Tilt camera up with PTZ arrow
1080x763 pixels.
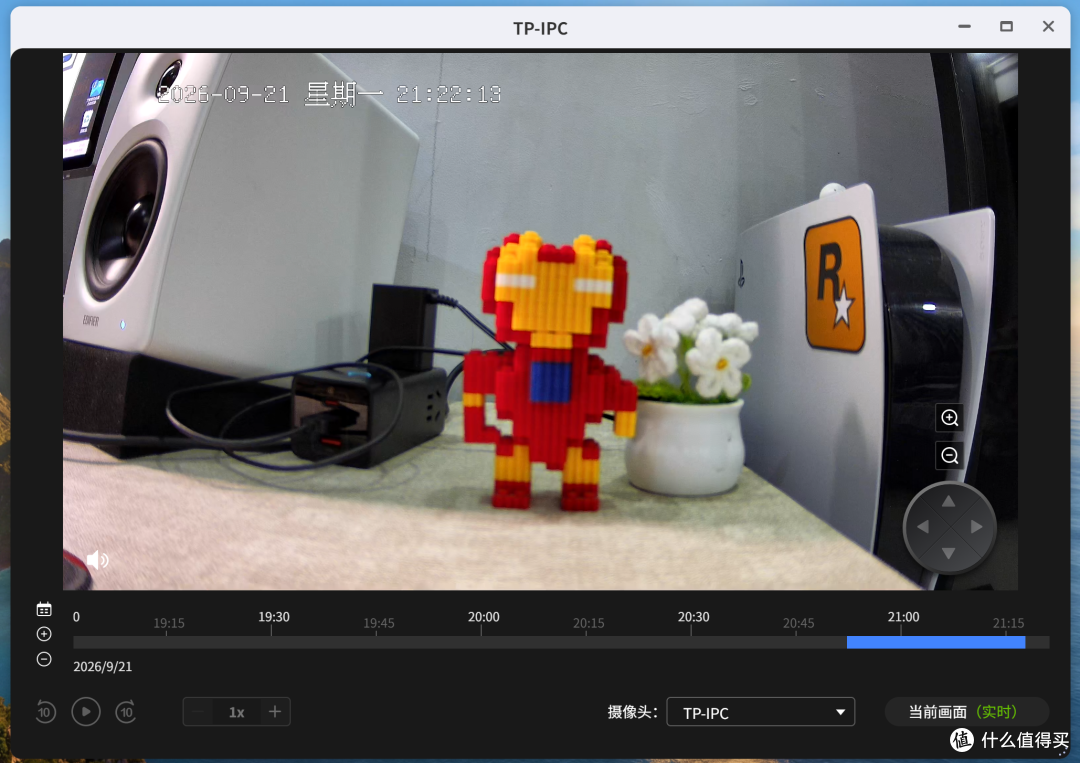[x=948, y=501]
